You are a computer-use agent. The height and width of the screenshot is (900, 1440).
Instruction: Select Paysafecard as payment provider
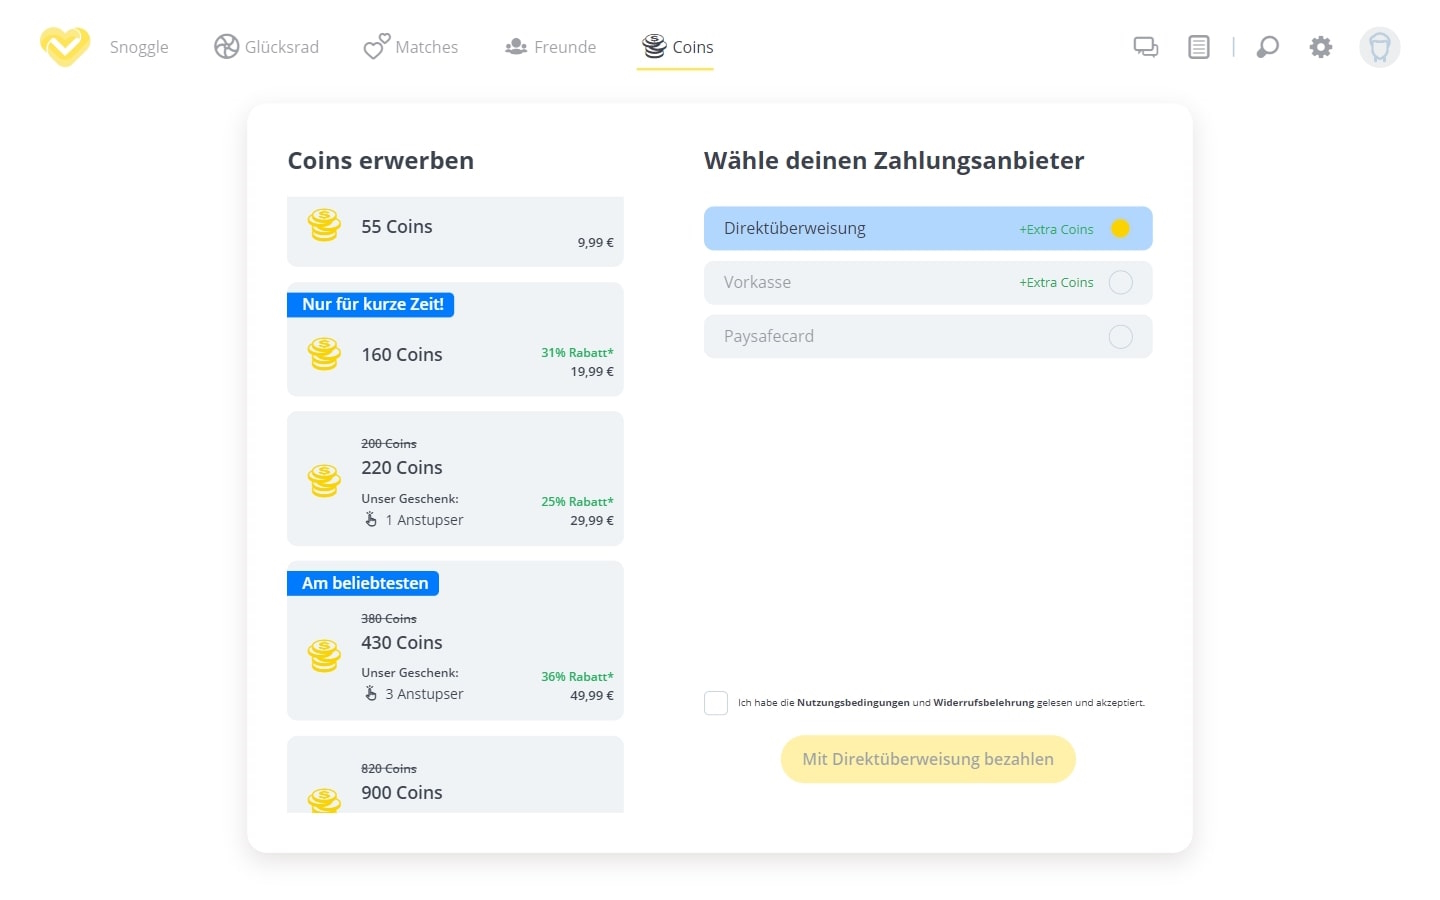coord(928,336)
